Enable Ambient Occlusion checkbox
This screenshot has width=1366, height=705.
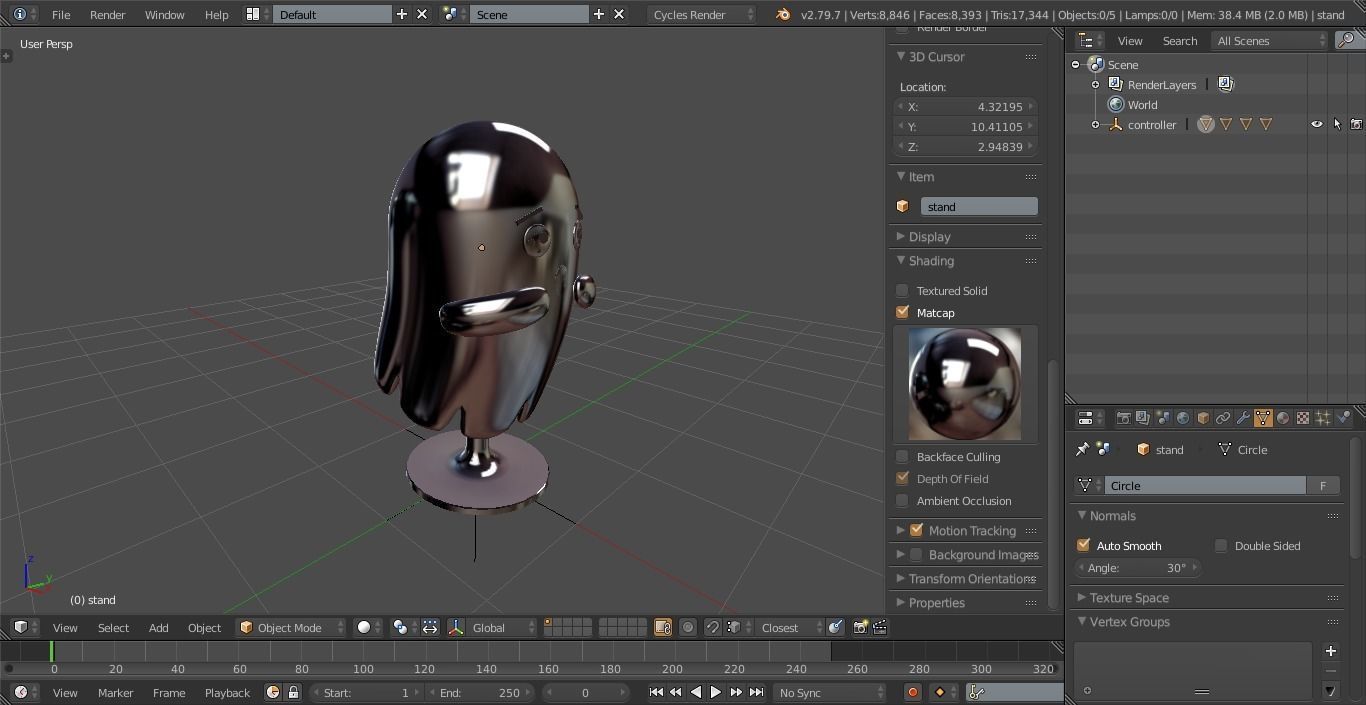[902, 501]
